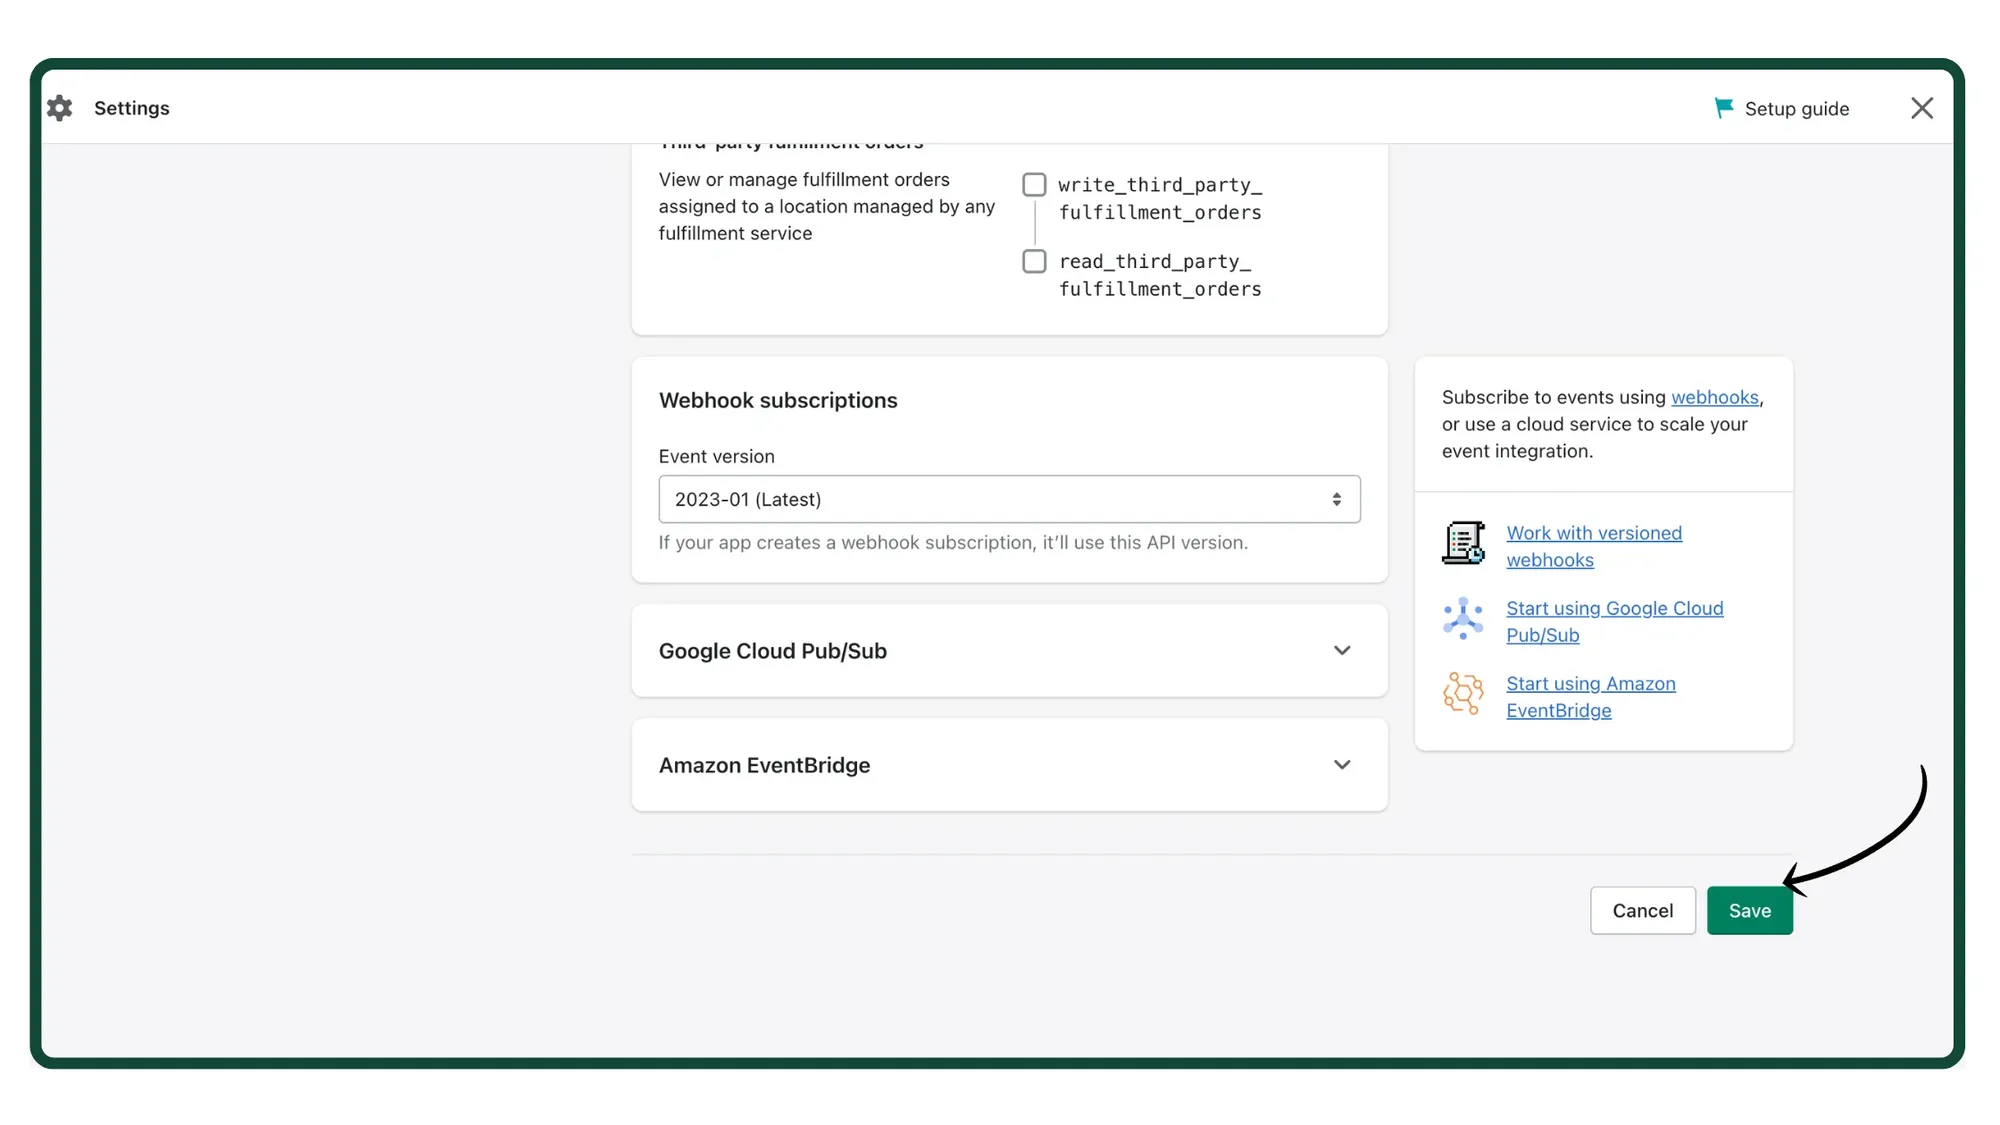
Task: Click the Setup guide flag icon
Action: (x=1724, y=107)
